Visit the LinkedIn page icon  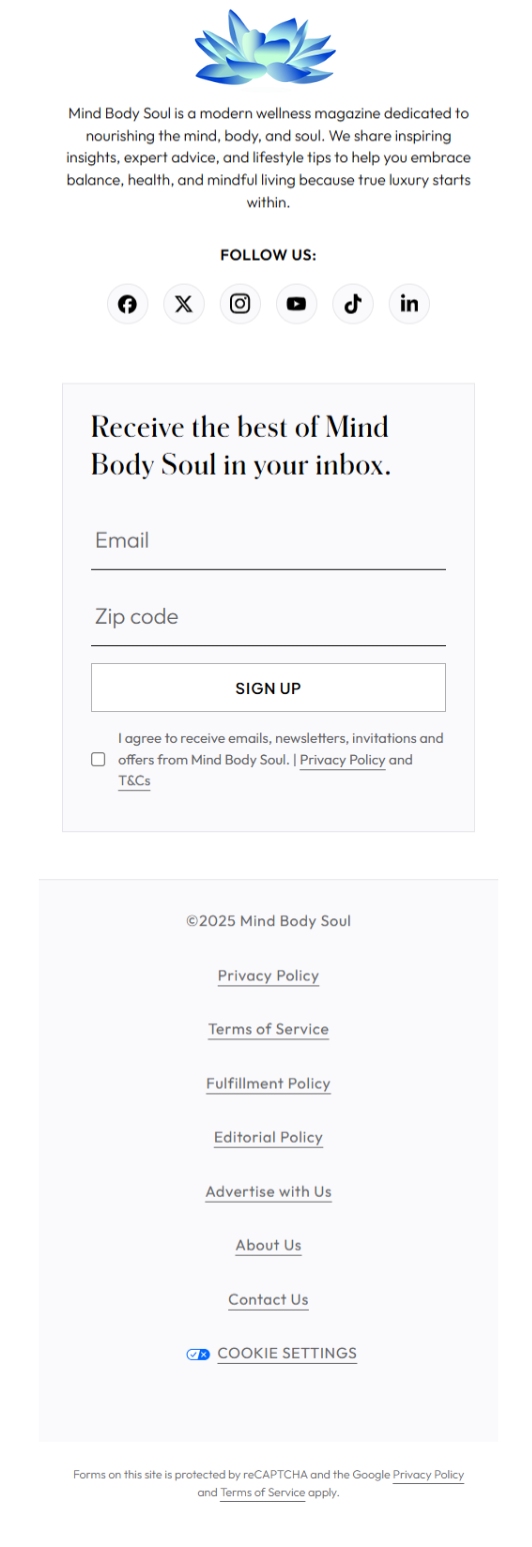(409, 304)
